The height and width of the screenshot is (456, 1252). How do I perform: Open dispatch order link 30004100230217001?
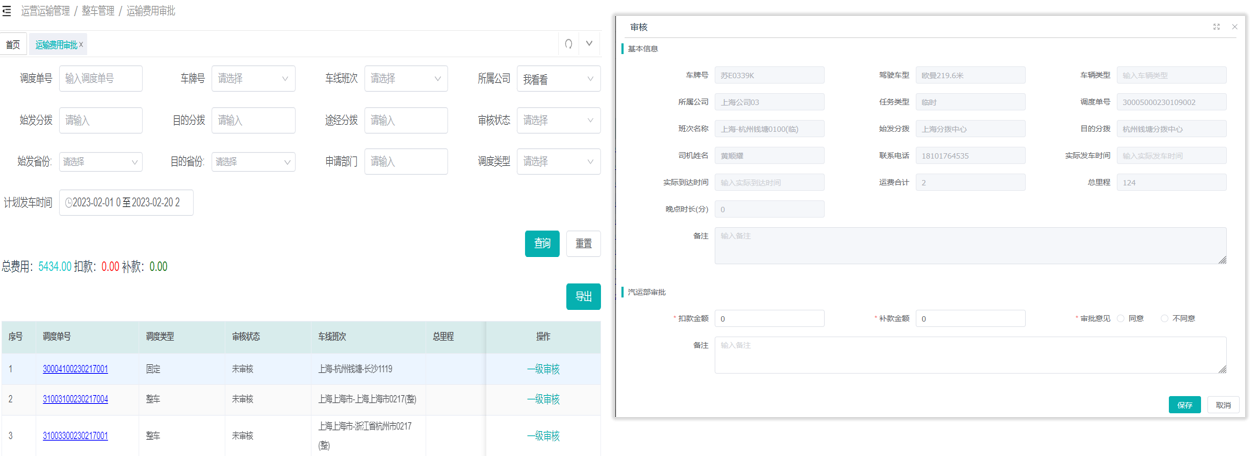[x=75, y=369]
